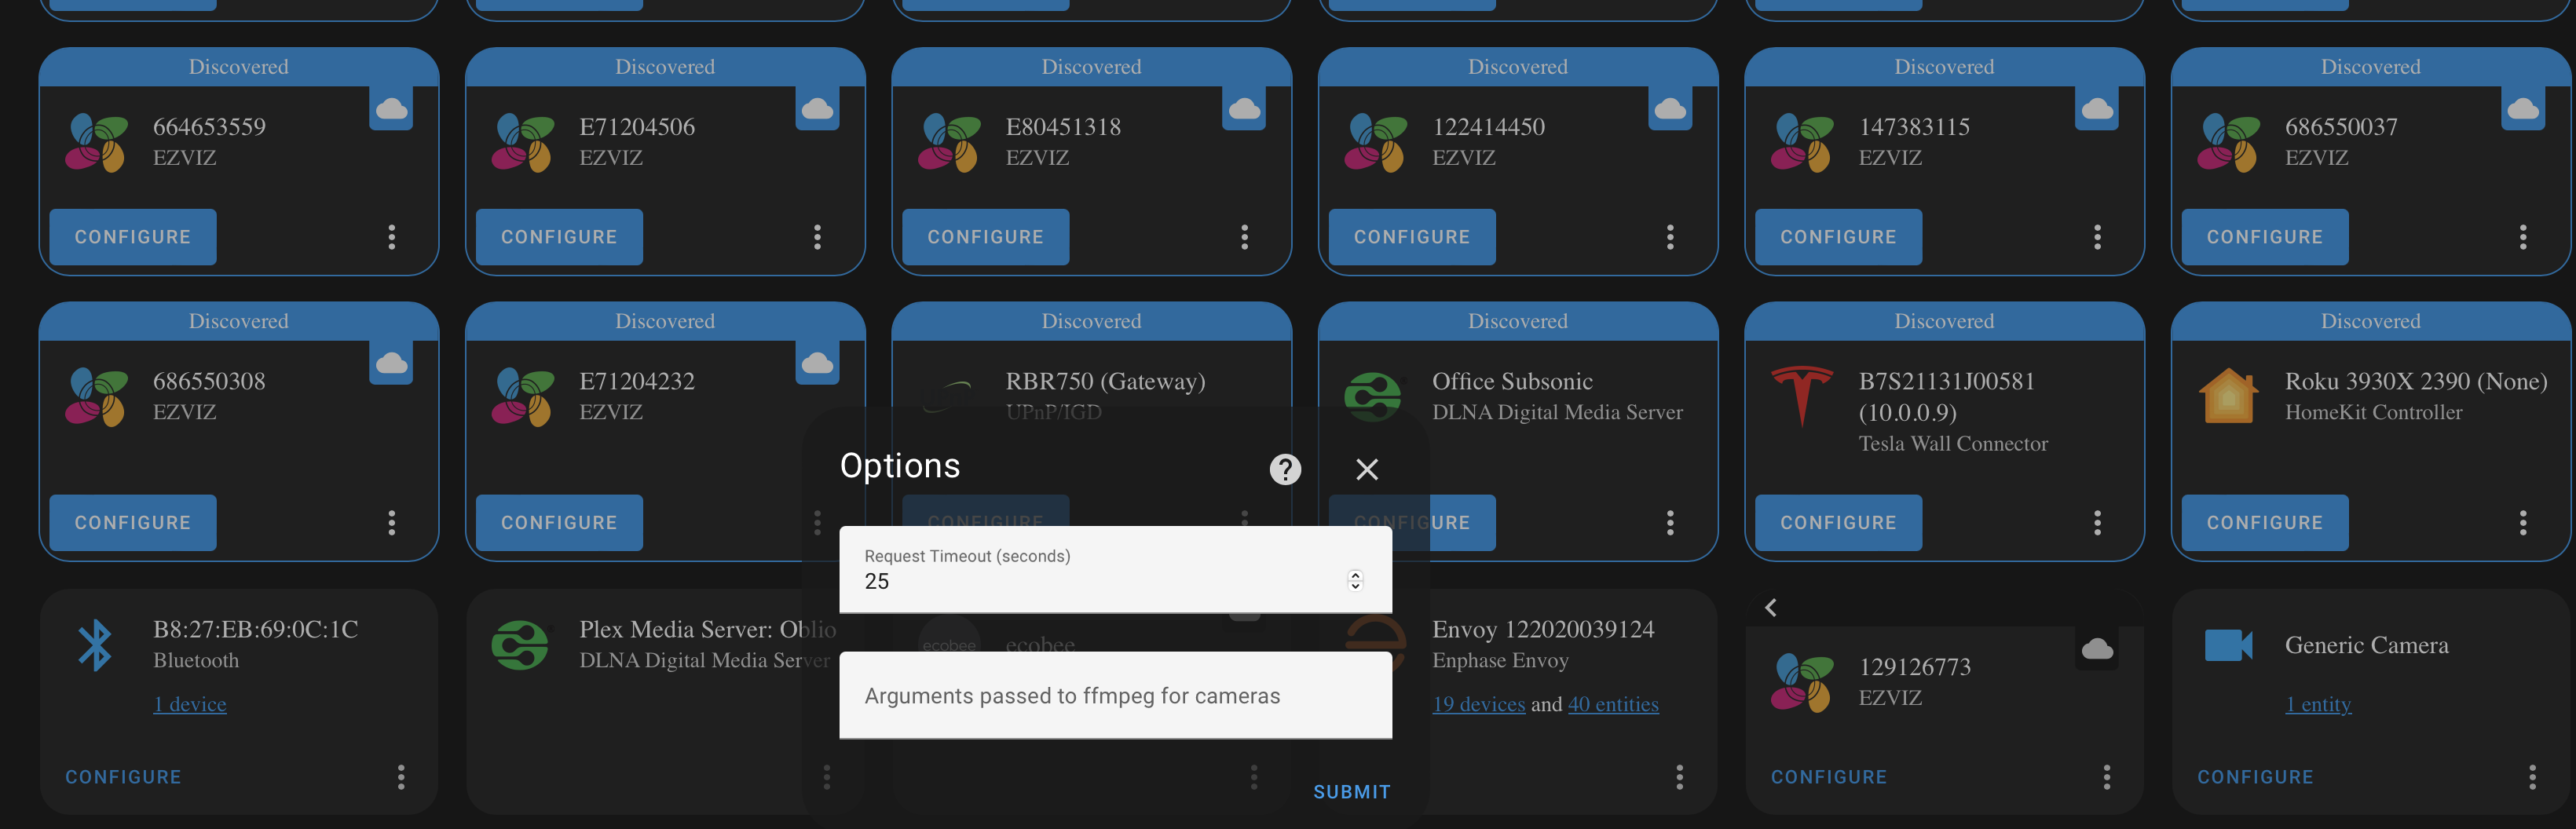Increment Request Timeout with the stepper arrows
2576x829 pixels.
pos(1355,580)
